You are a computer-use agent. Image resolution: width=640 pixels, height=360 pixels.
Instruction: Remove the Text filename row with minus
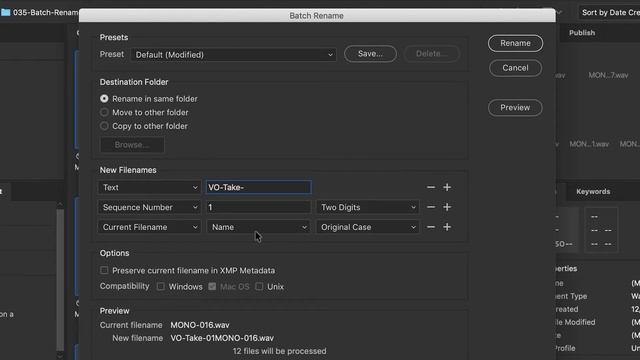click(x=431, y=187)
